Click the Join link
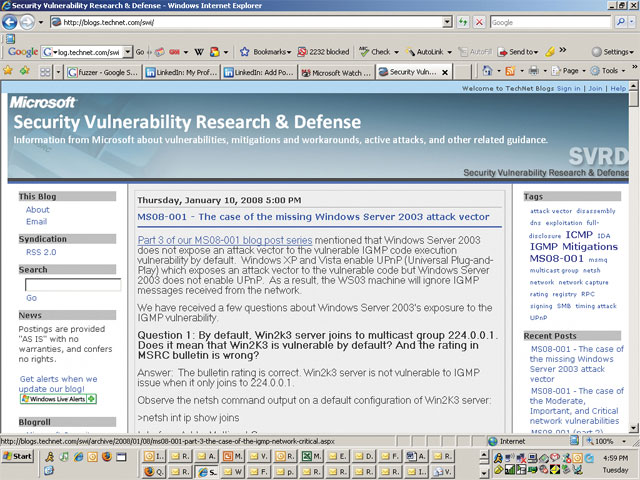 [x=595, y=88]
